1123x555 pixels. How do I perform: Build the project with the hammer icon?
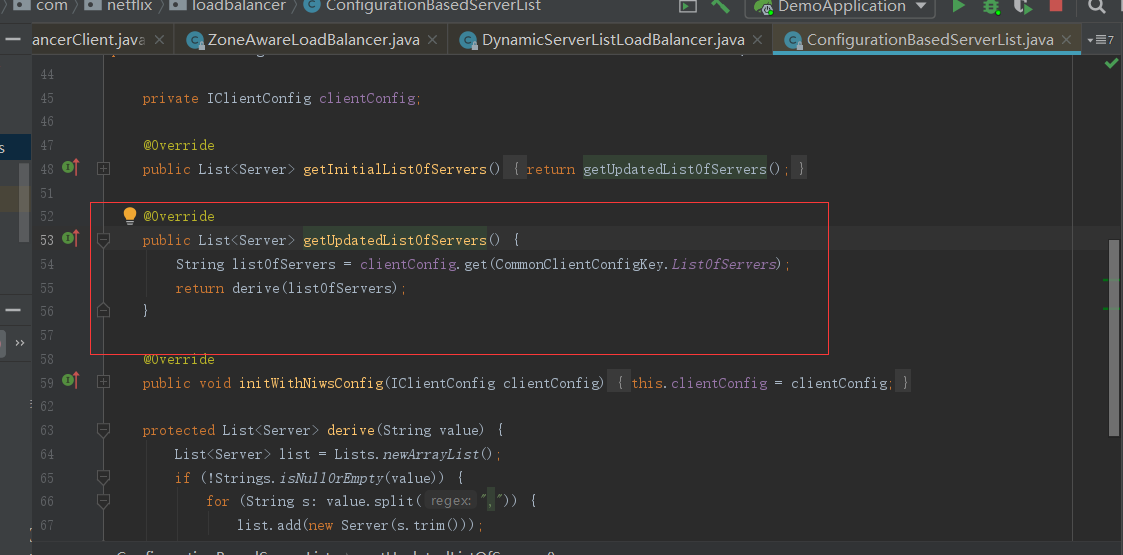coord(720,6)
